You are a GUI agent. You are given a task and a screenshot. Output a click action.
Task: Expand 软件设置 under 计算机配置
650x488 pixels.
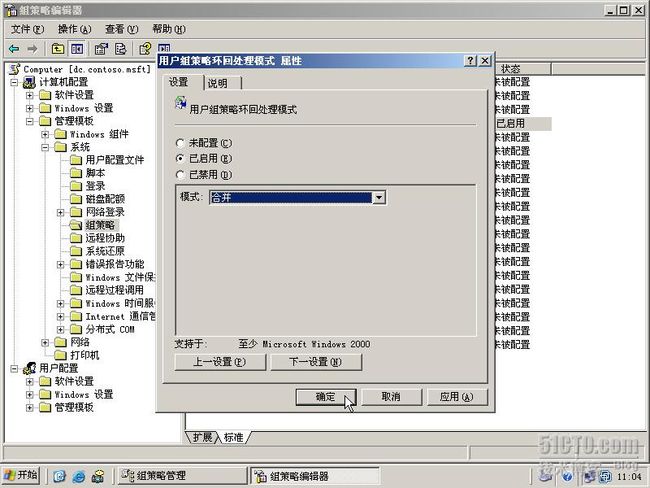29,95
